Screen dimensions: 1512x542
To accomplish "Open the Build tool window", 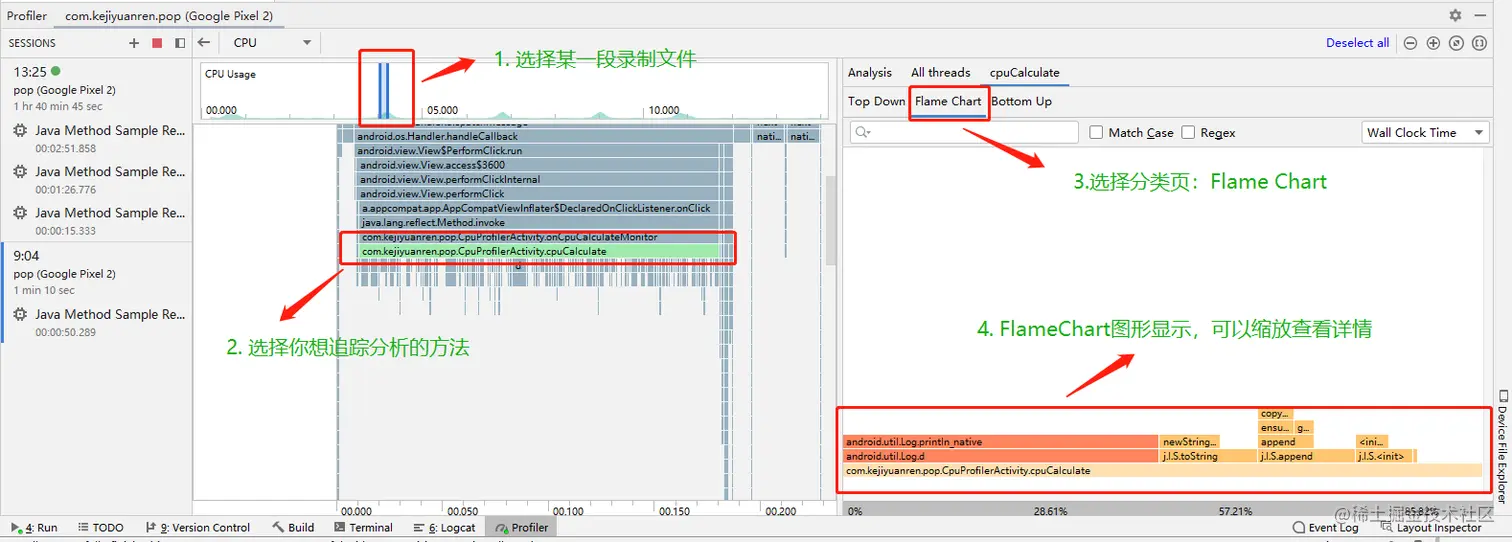I will [292, 527].
